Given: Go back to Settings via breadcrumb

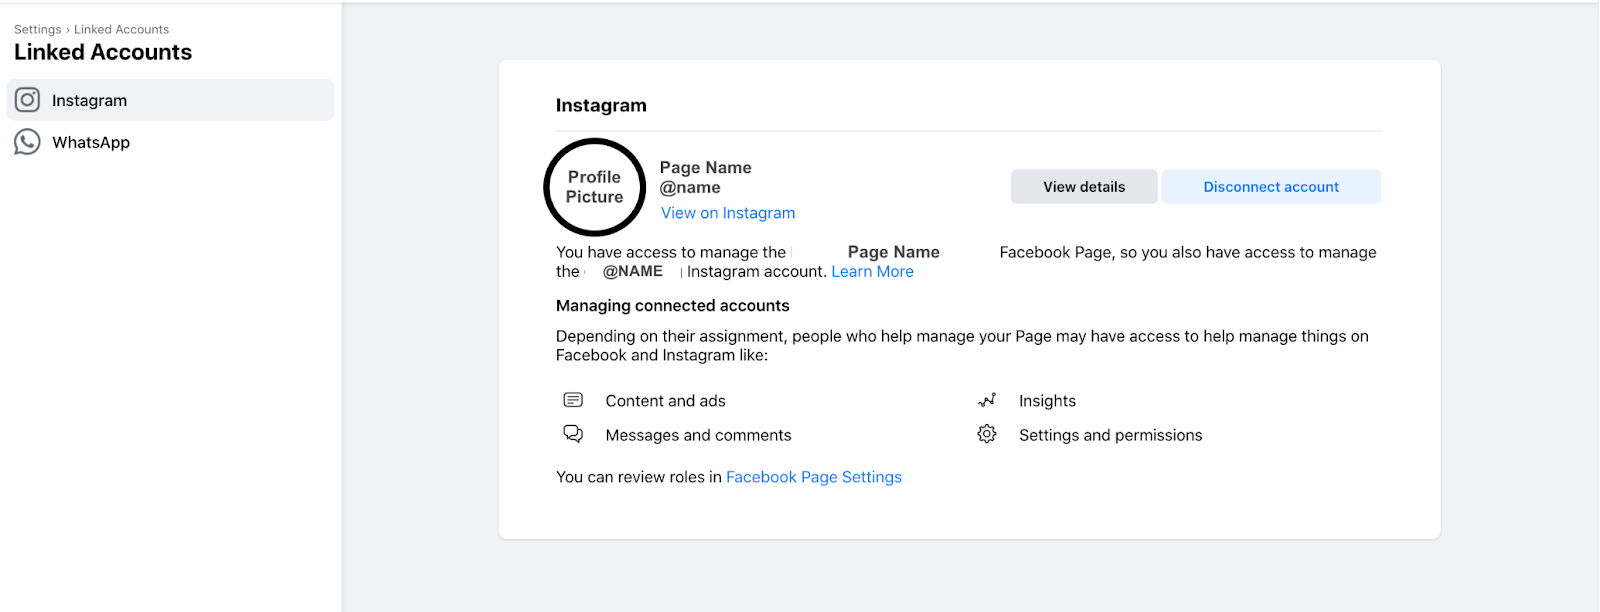Looking at the screenshot, I should (37, 30).
